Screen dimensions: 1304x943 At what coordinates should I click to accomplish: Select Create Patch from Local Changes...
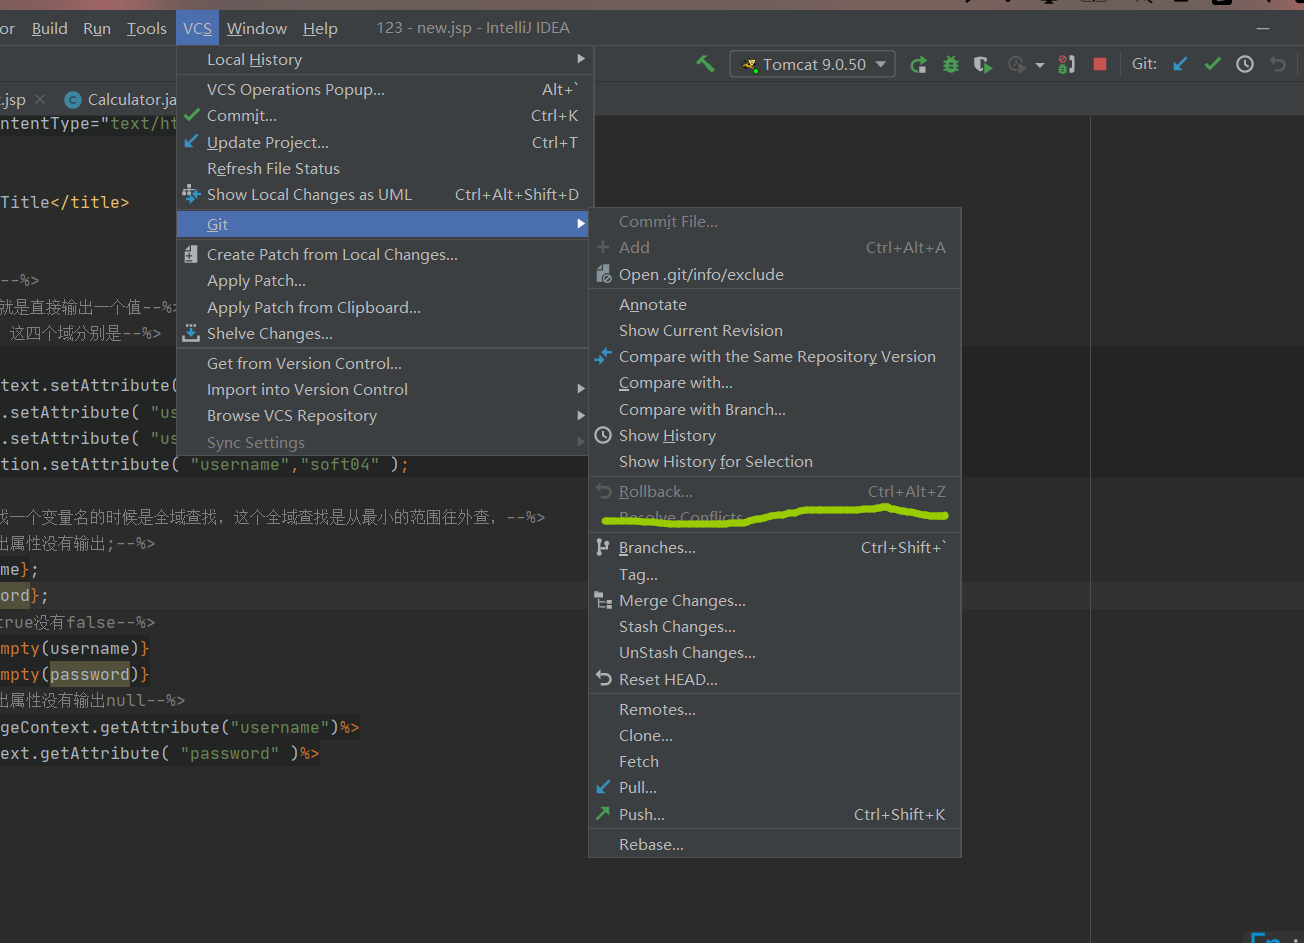pyautogui.click(x=385, y=254)
